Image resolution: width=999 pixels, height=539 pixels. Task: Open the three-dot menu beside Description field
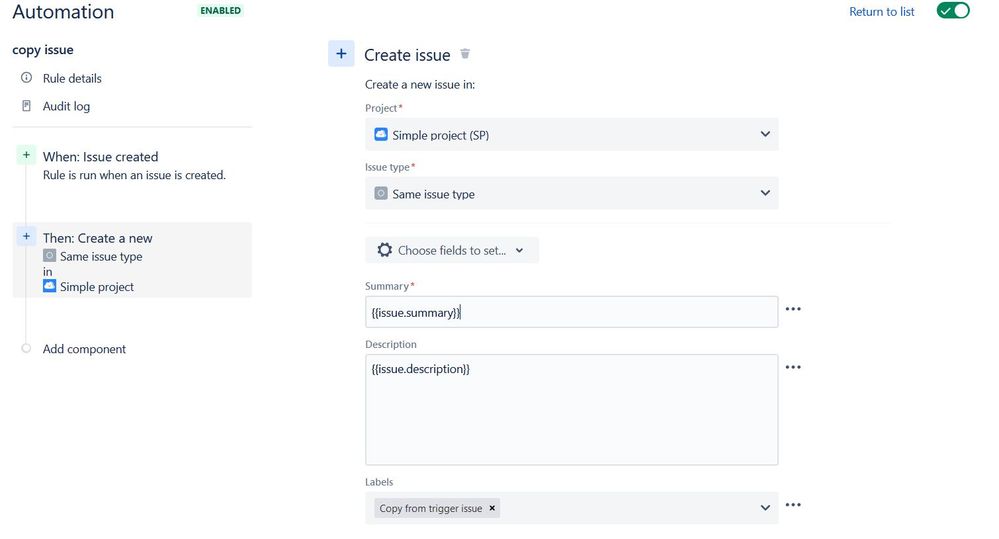[x=793, y=368]
